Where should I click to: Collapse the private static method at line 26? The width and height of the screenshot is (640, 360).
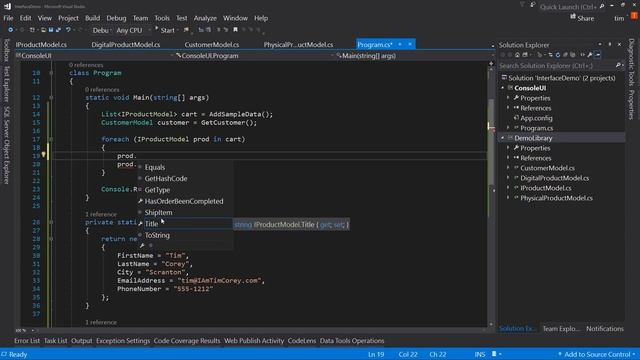pyautogui.click(x=51, y=222)
